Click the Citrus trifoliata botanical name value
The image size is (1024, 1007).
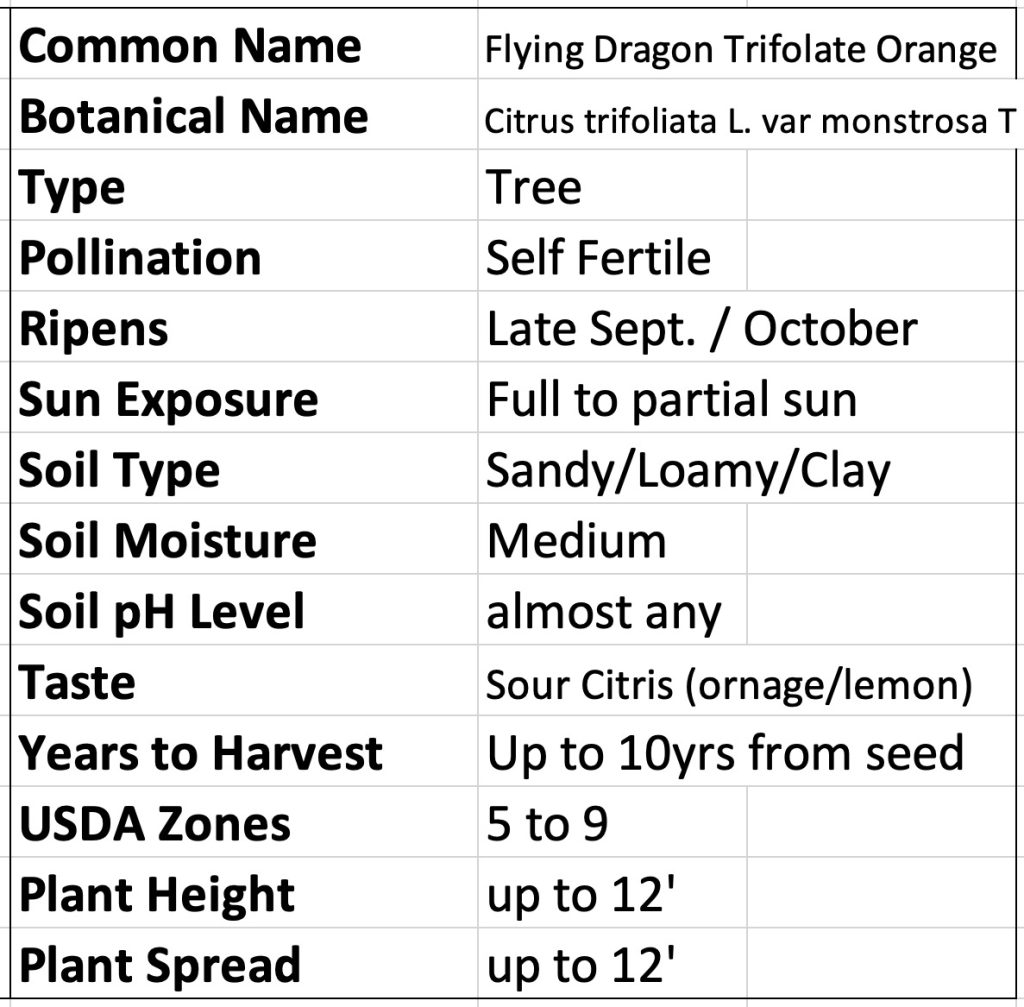pyautogui.click(x=748, y=120)
